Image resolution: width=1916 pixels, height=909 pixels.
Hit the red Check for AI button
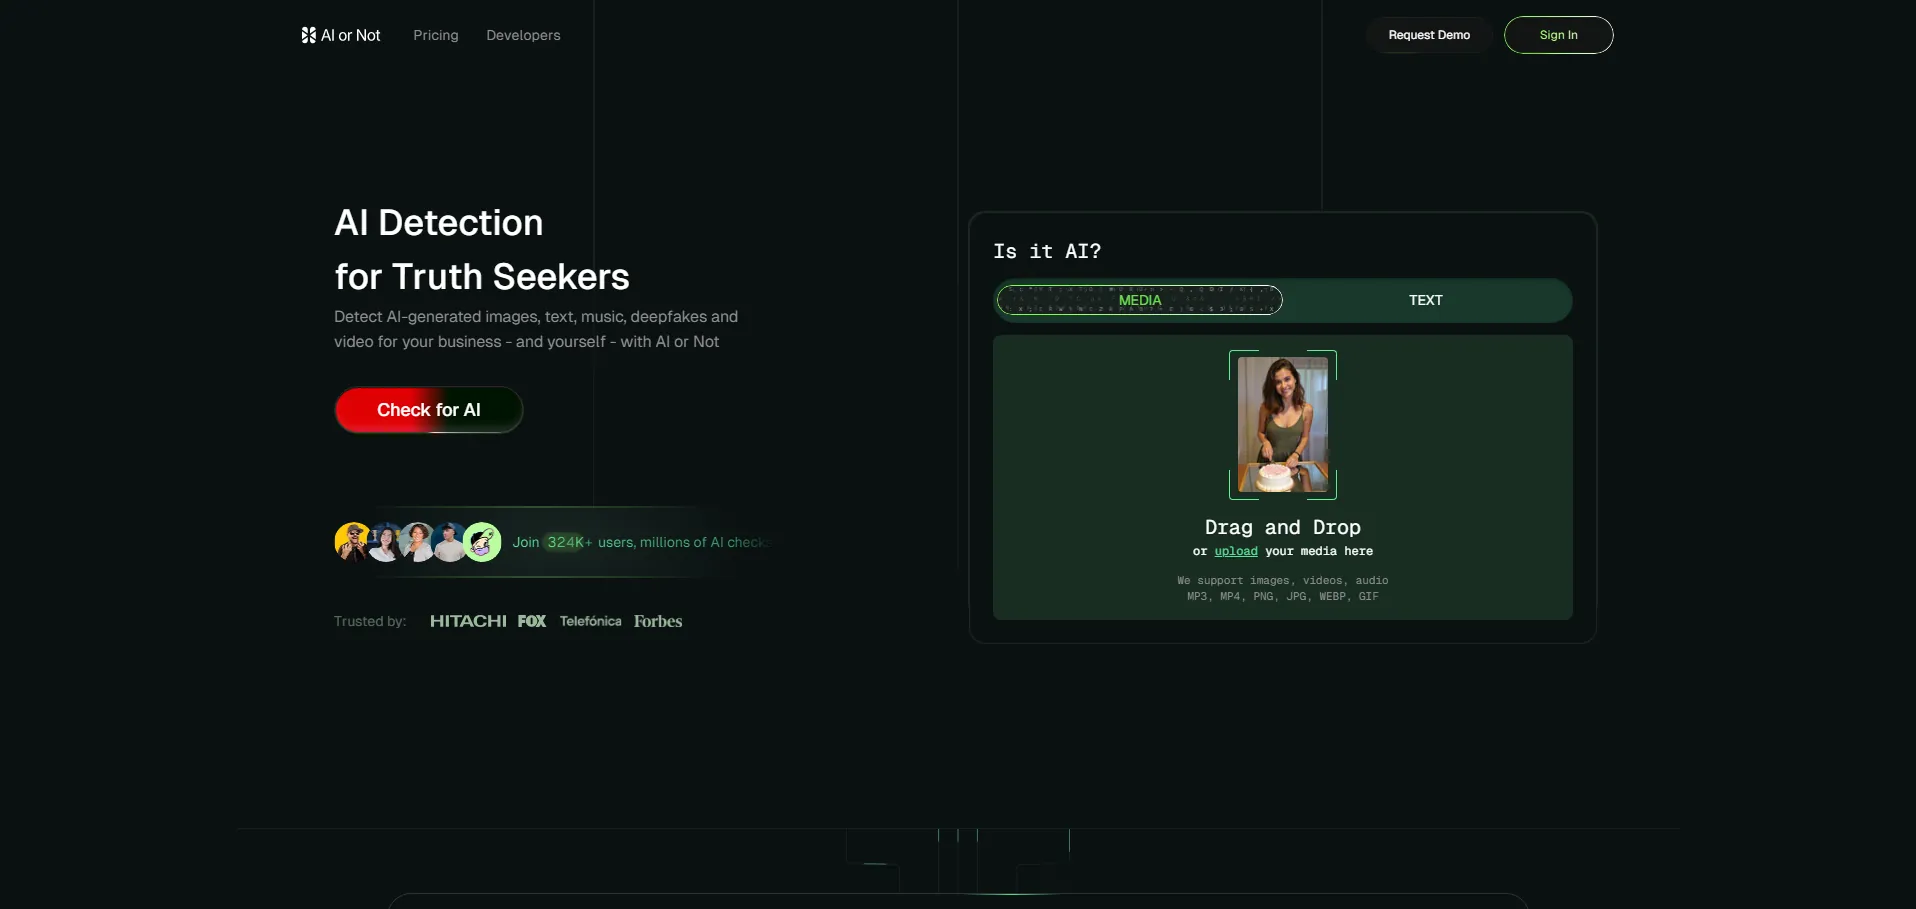[x=429, y=410]
